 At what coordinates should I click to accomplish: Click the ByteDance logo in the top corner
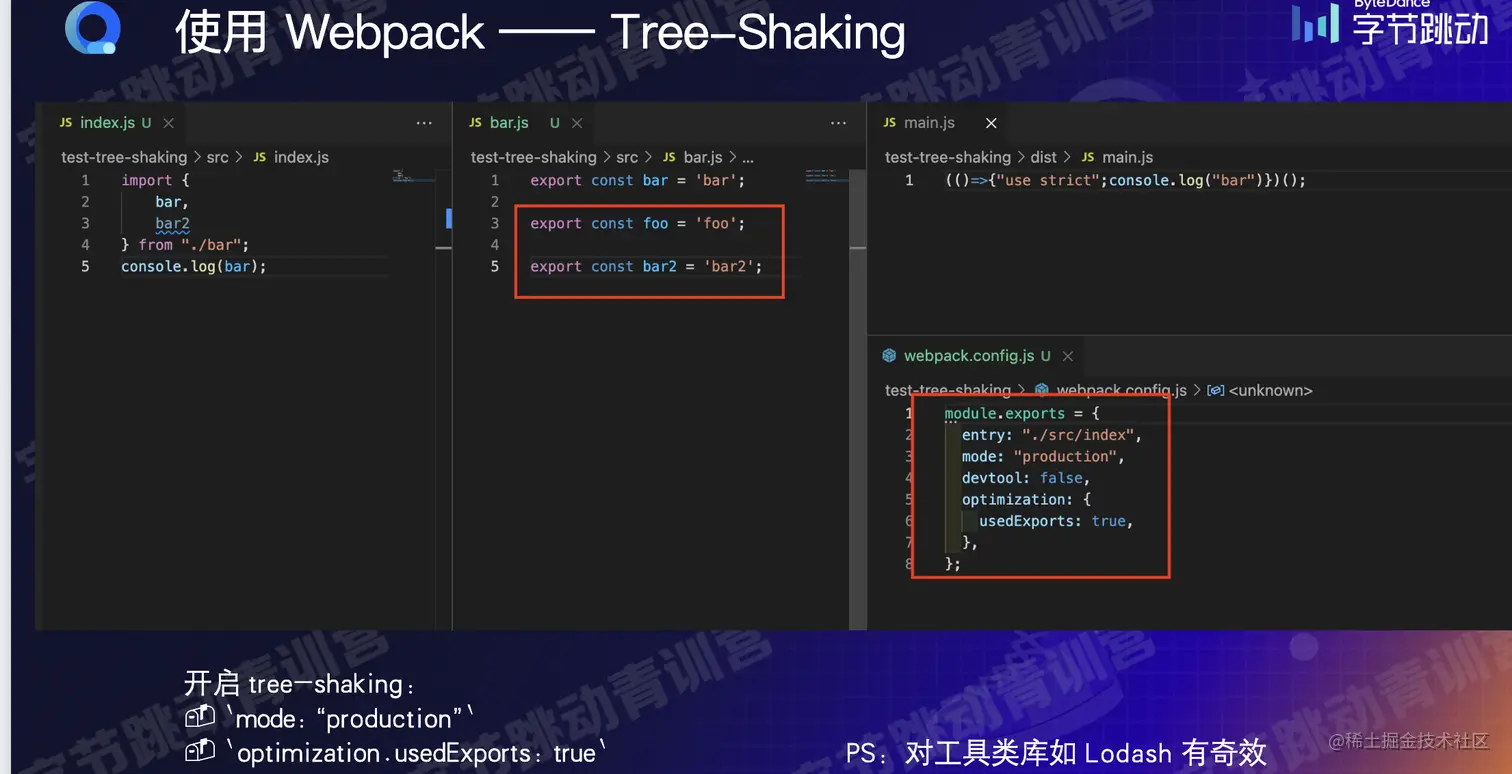(1390, 23)
